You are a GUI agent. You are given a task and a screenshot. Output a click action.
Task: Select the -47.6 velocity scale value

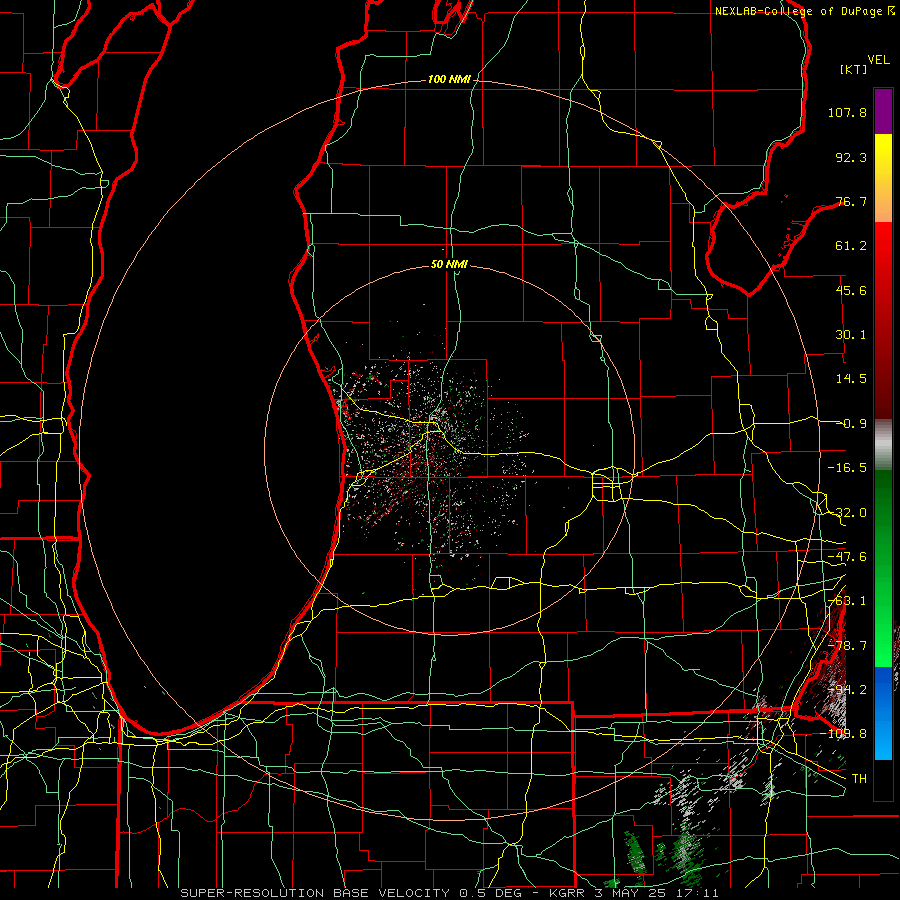tap(847, 557)
